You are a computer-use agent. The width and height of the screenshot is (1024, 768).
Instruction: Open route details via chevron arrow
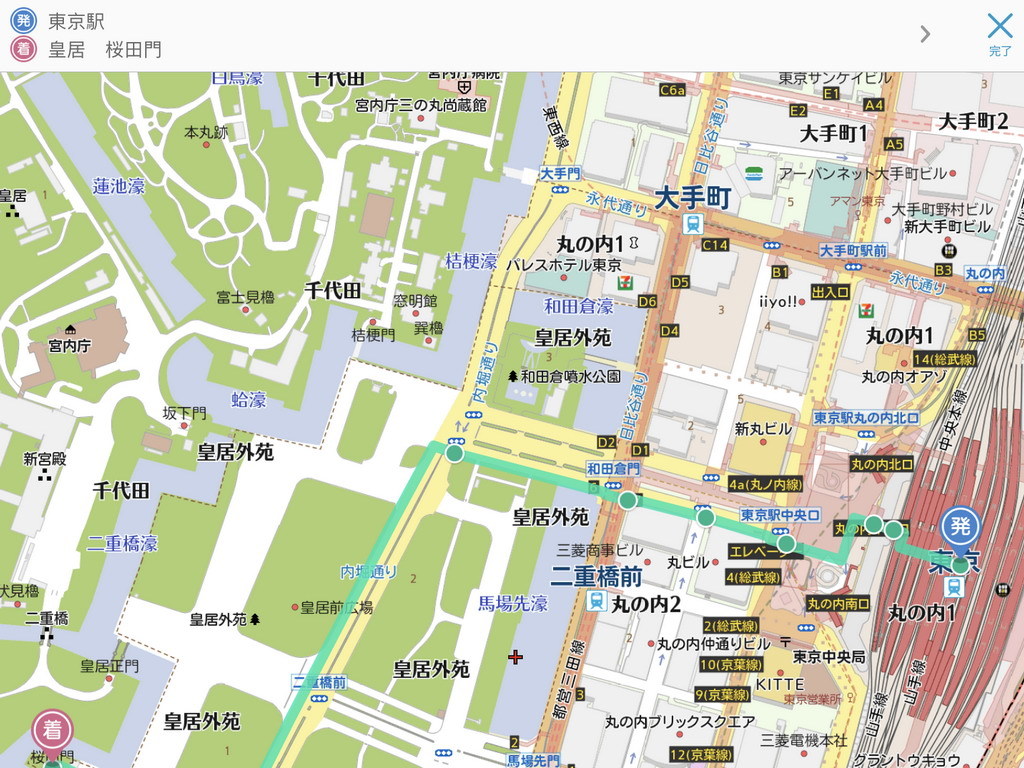coord(925,34)
